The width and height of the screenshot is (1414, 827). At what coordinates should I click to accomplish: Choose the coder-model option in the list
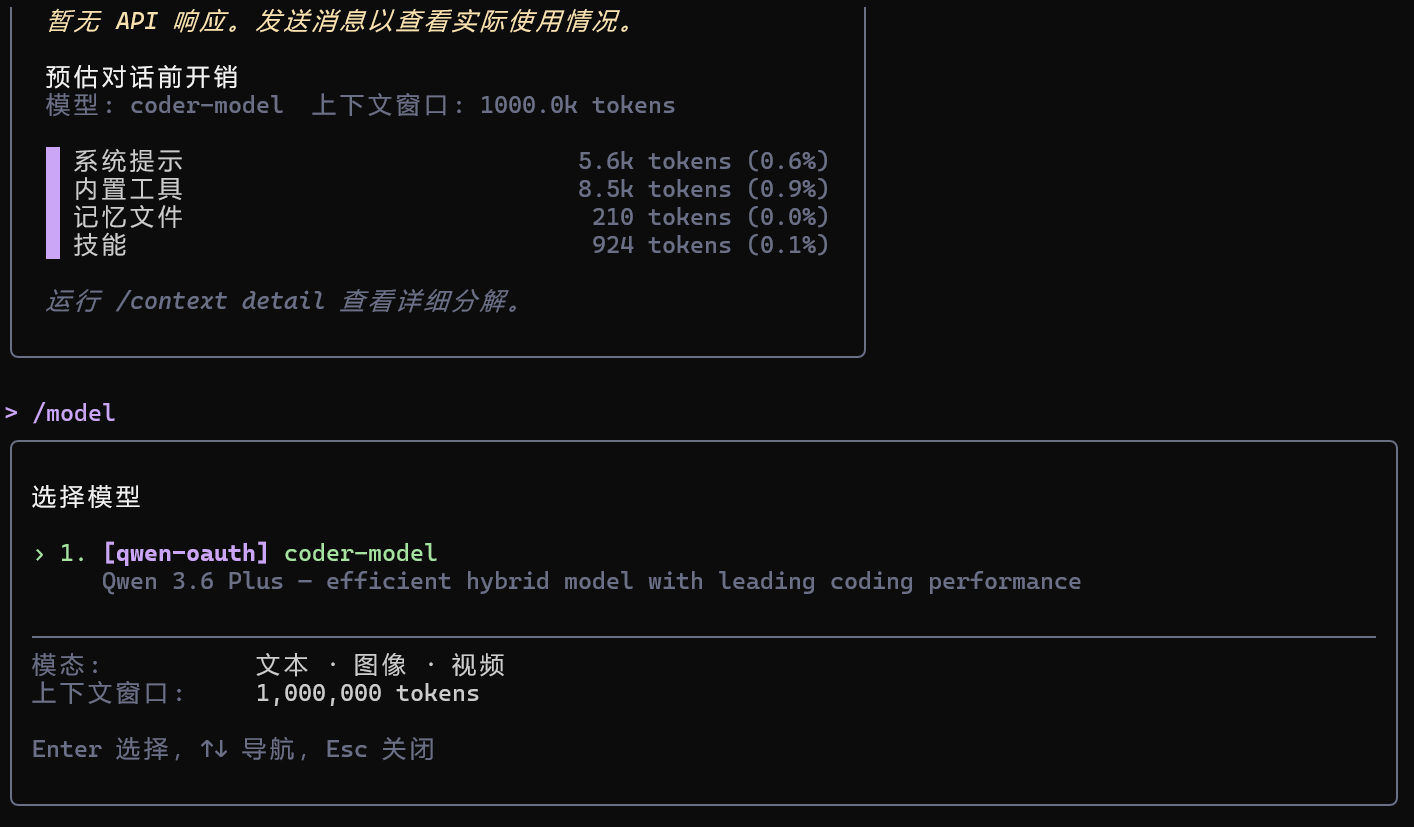[x=360, y=553]
